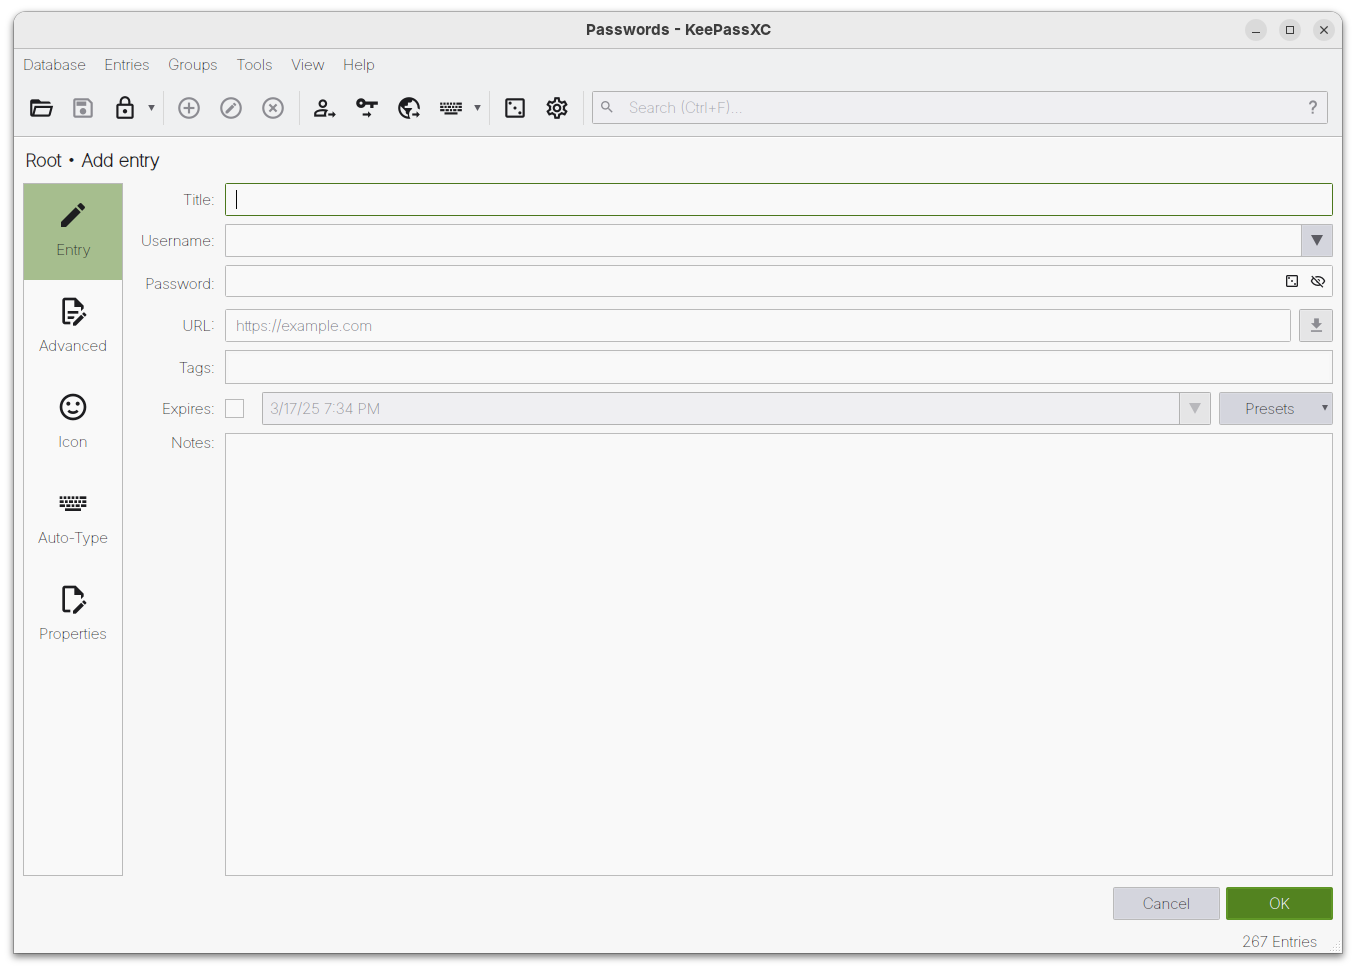Click into the Title field

pyautogui.click(x=779, y=200)
